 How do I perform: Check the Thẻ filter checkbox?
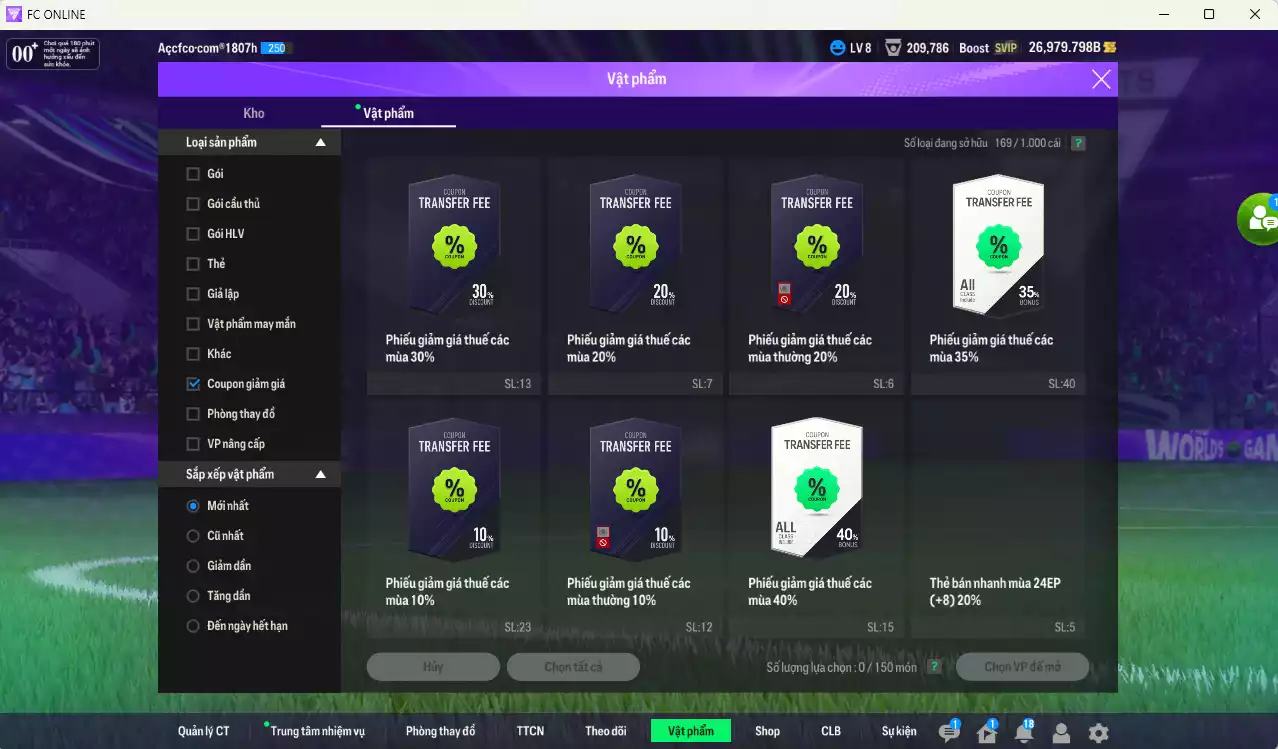pos(193,264)
